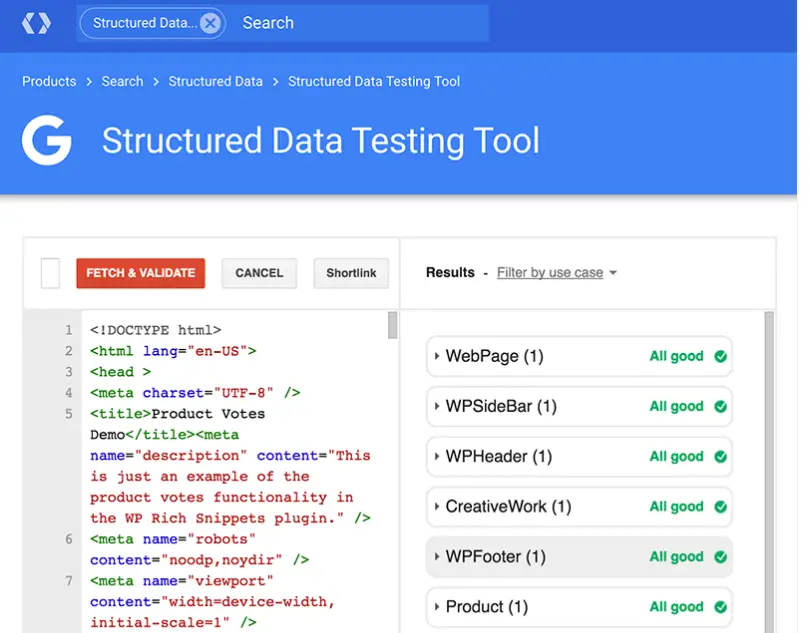Screen dimensions: 810x633
Task: Click WPHeader All good status text
Action: 676,456
